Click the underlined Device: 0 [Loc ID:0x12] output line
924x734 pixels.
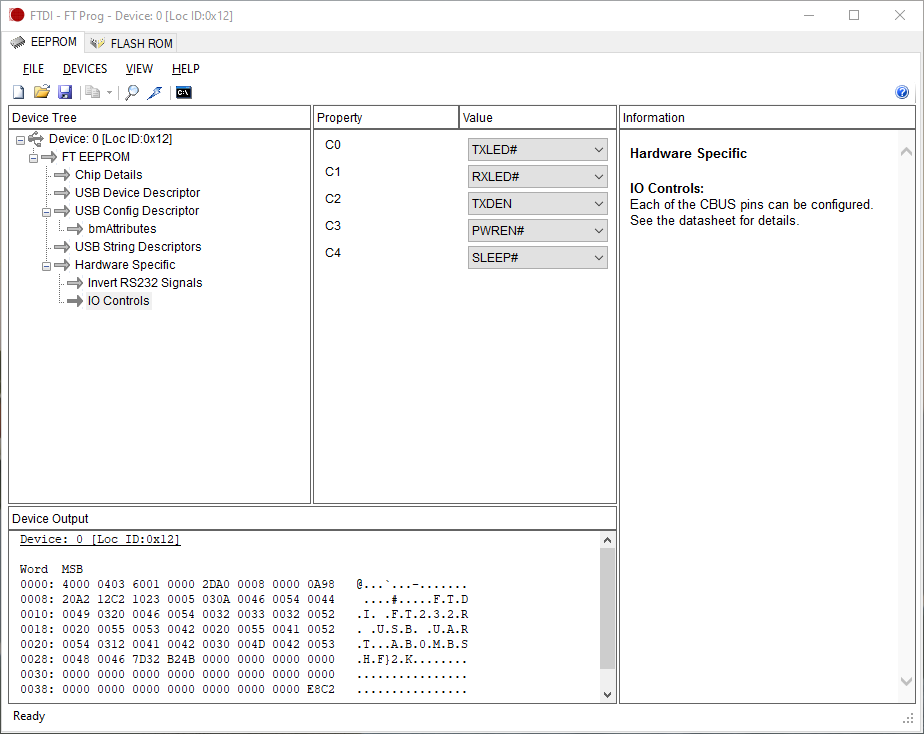pyautogui.click(x=100, y=540)
